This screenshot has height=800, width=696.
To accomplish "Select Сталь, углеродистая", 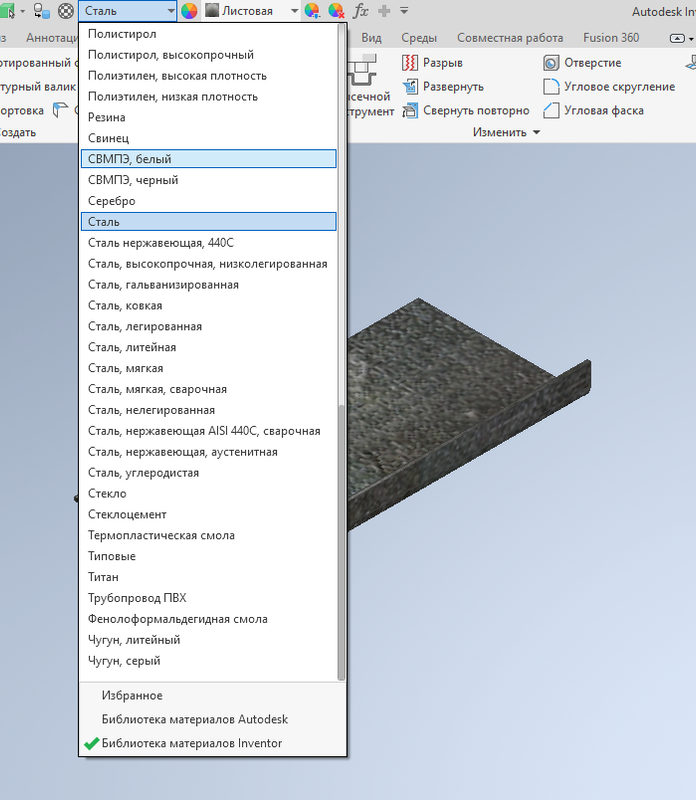I will tap(209, 473).
